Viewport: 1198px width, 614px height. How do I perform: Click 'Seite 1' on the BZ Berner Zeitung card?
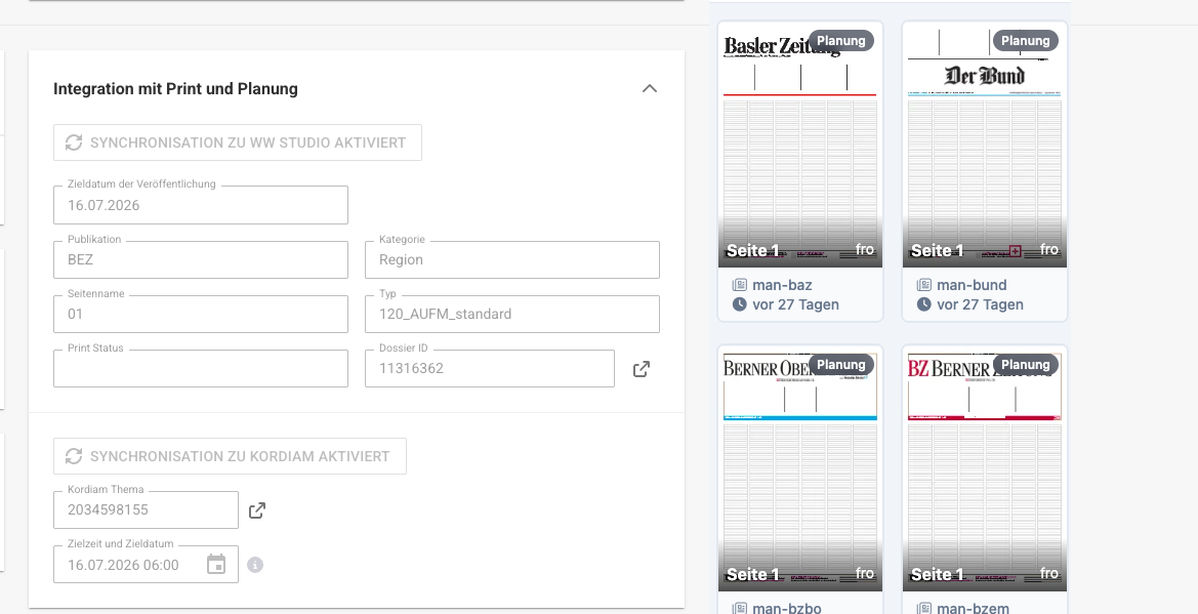937,574
